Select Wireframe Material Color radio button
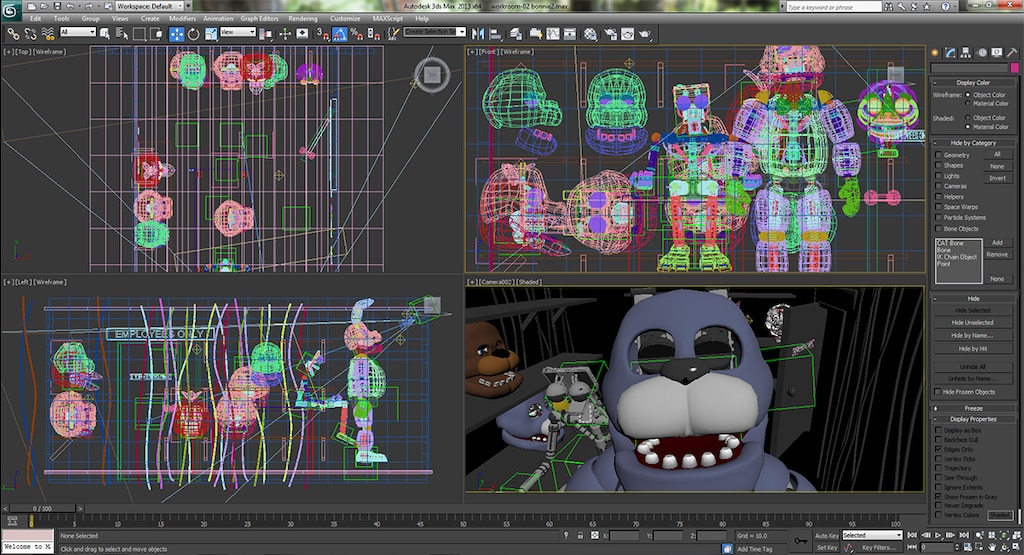Image resolution: width=1024 pixels, height=555 pixels. click(967, 104)
